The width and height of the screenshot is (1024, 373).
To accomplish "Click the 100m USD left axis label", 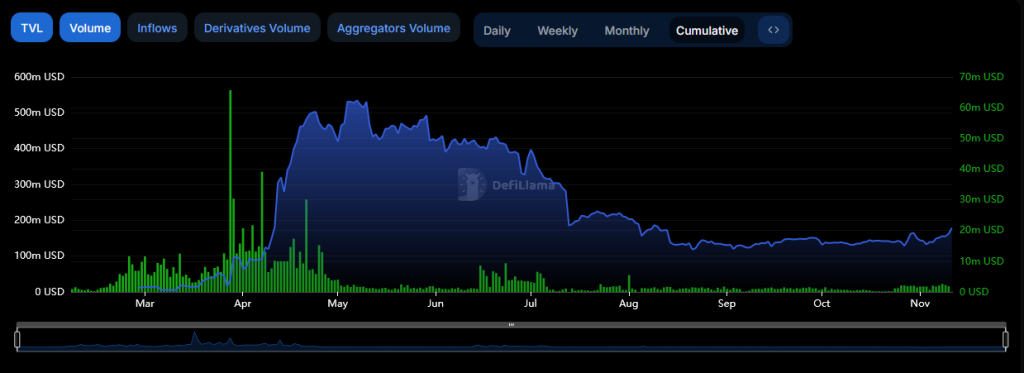I will tap(39, 255).
